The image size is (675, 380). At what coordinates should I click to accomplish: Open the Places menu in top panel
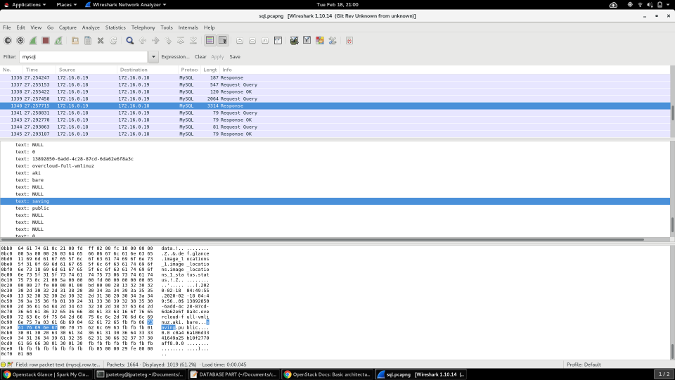coord(66,5)
